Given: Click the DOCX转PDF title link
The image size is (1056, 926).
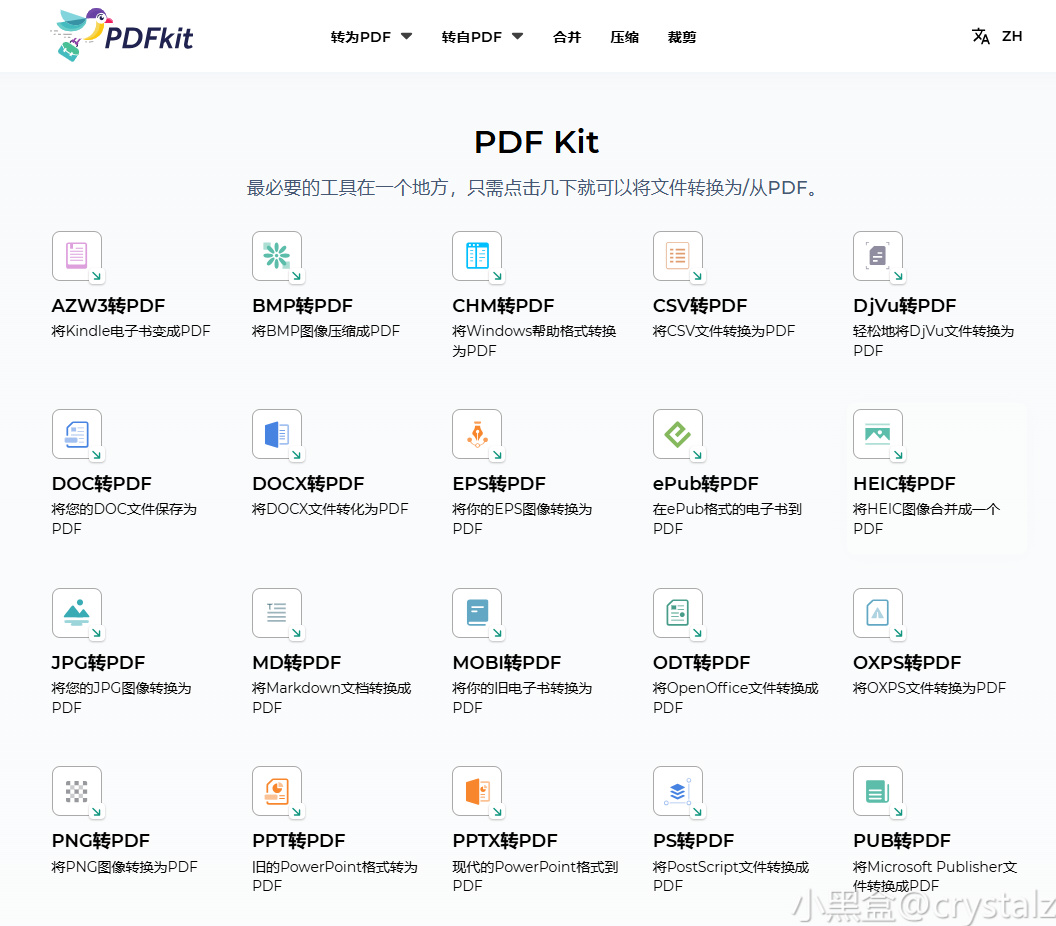Looking at the screenshot, I should tap(308, 484).
